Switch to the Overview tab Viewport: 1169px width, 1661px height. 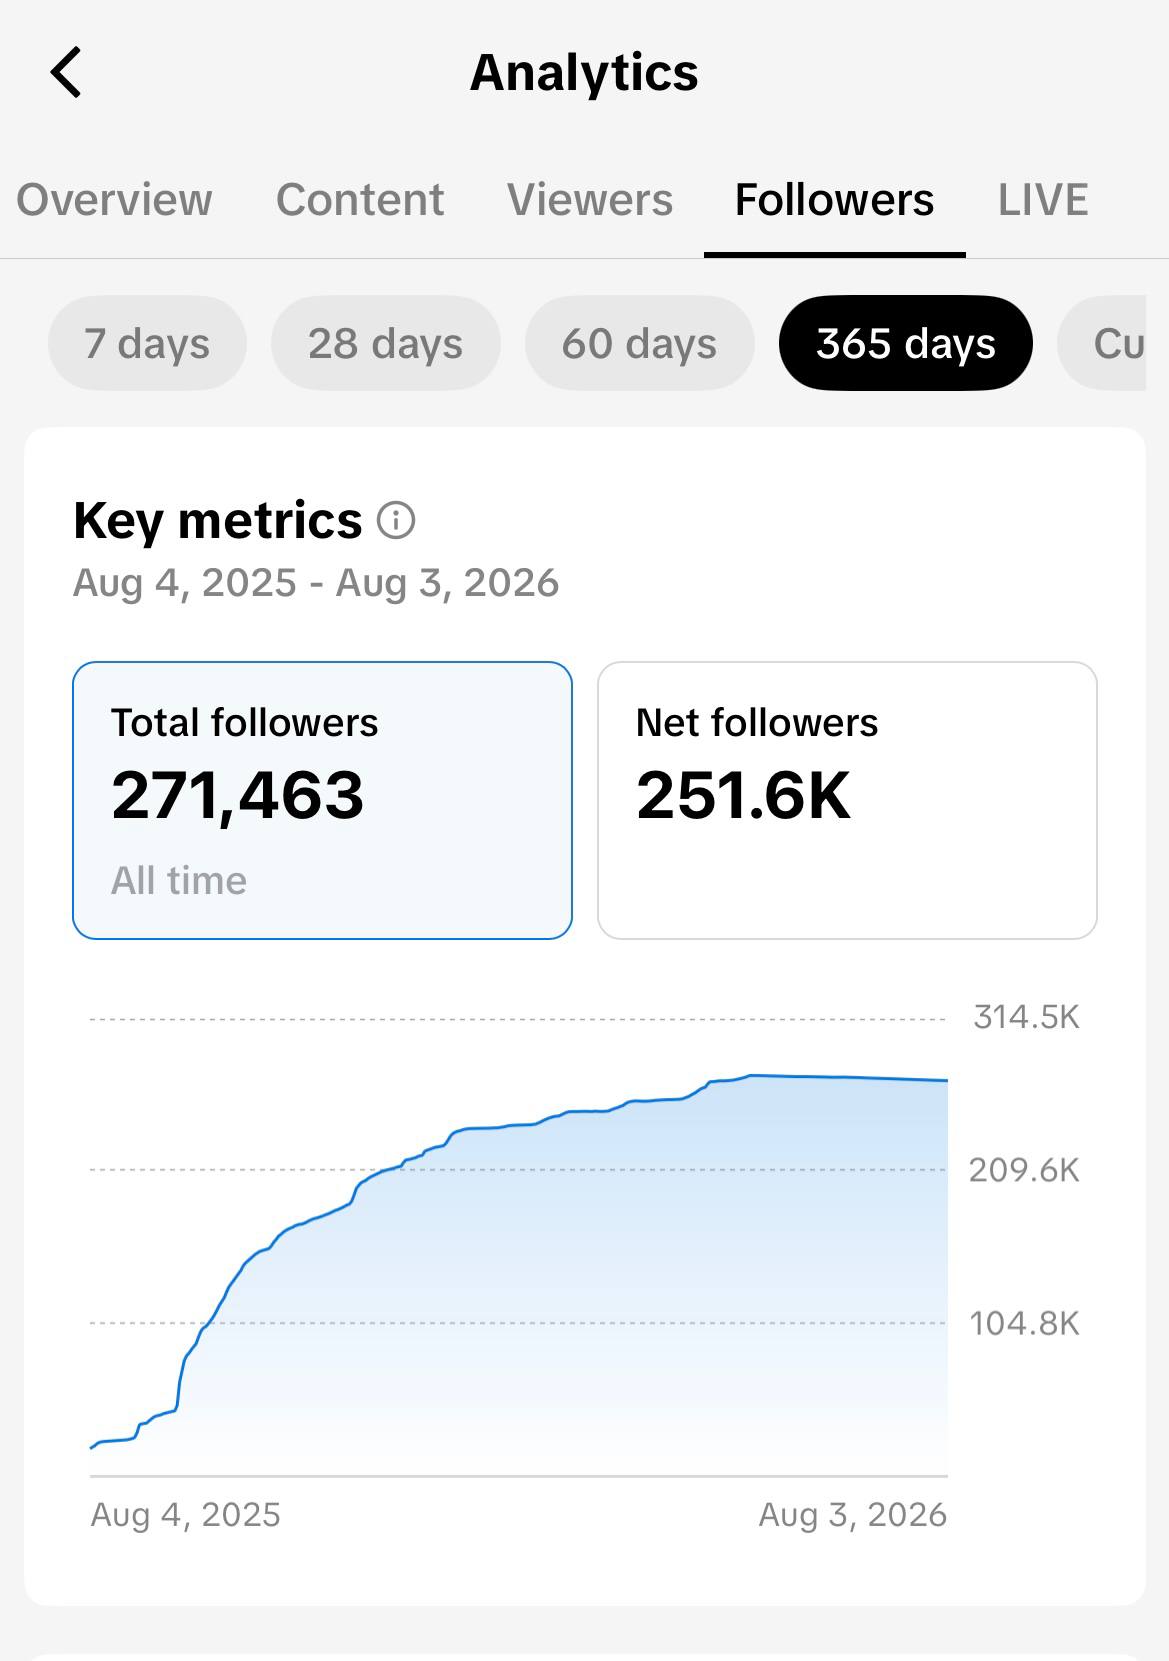[114, 199]
